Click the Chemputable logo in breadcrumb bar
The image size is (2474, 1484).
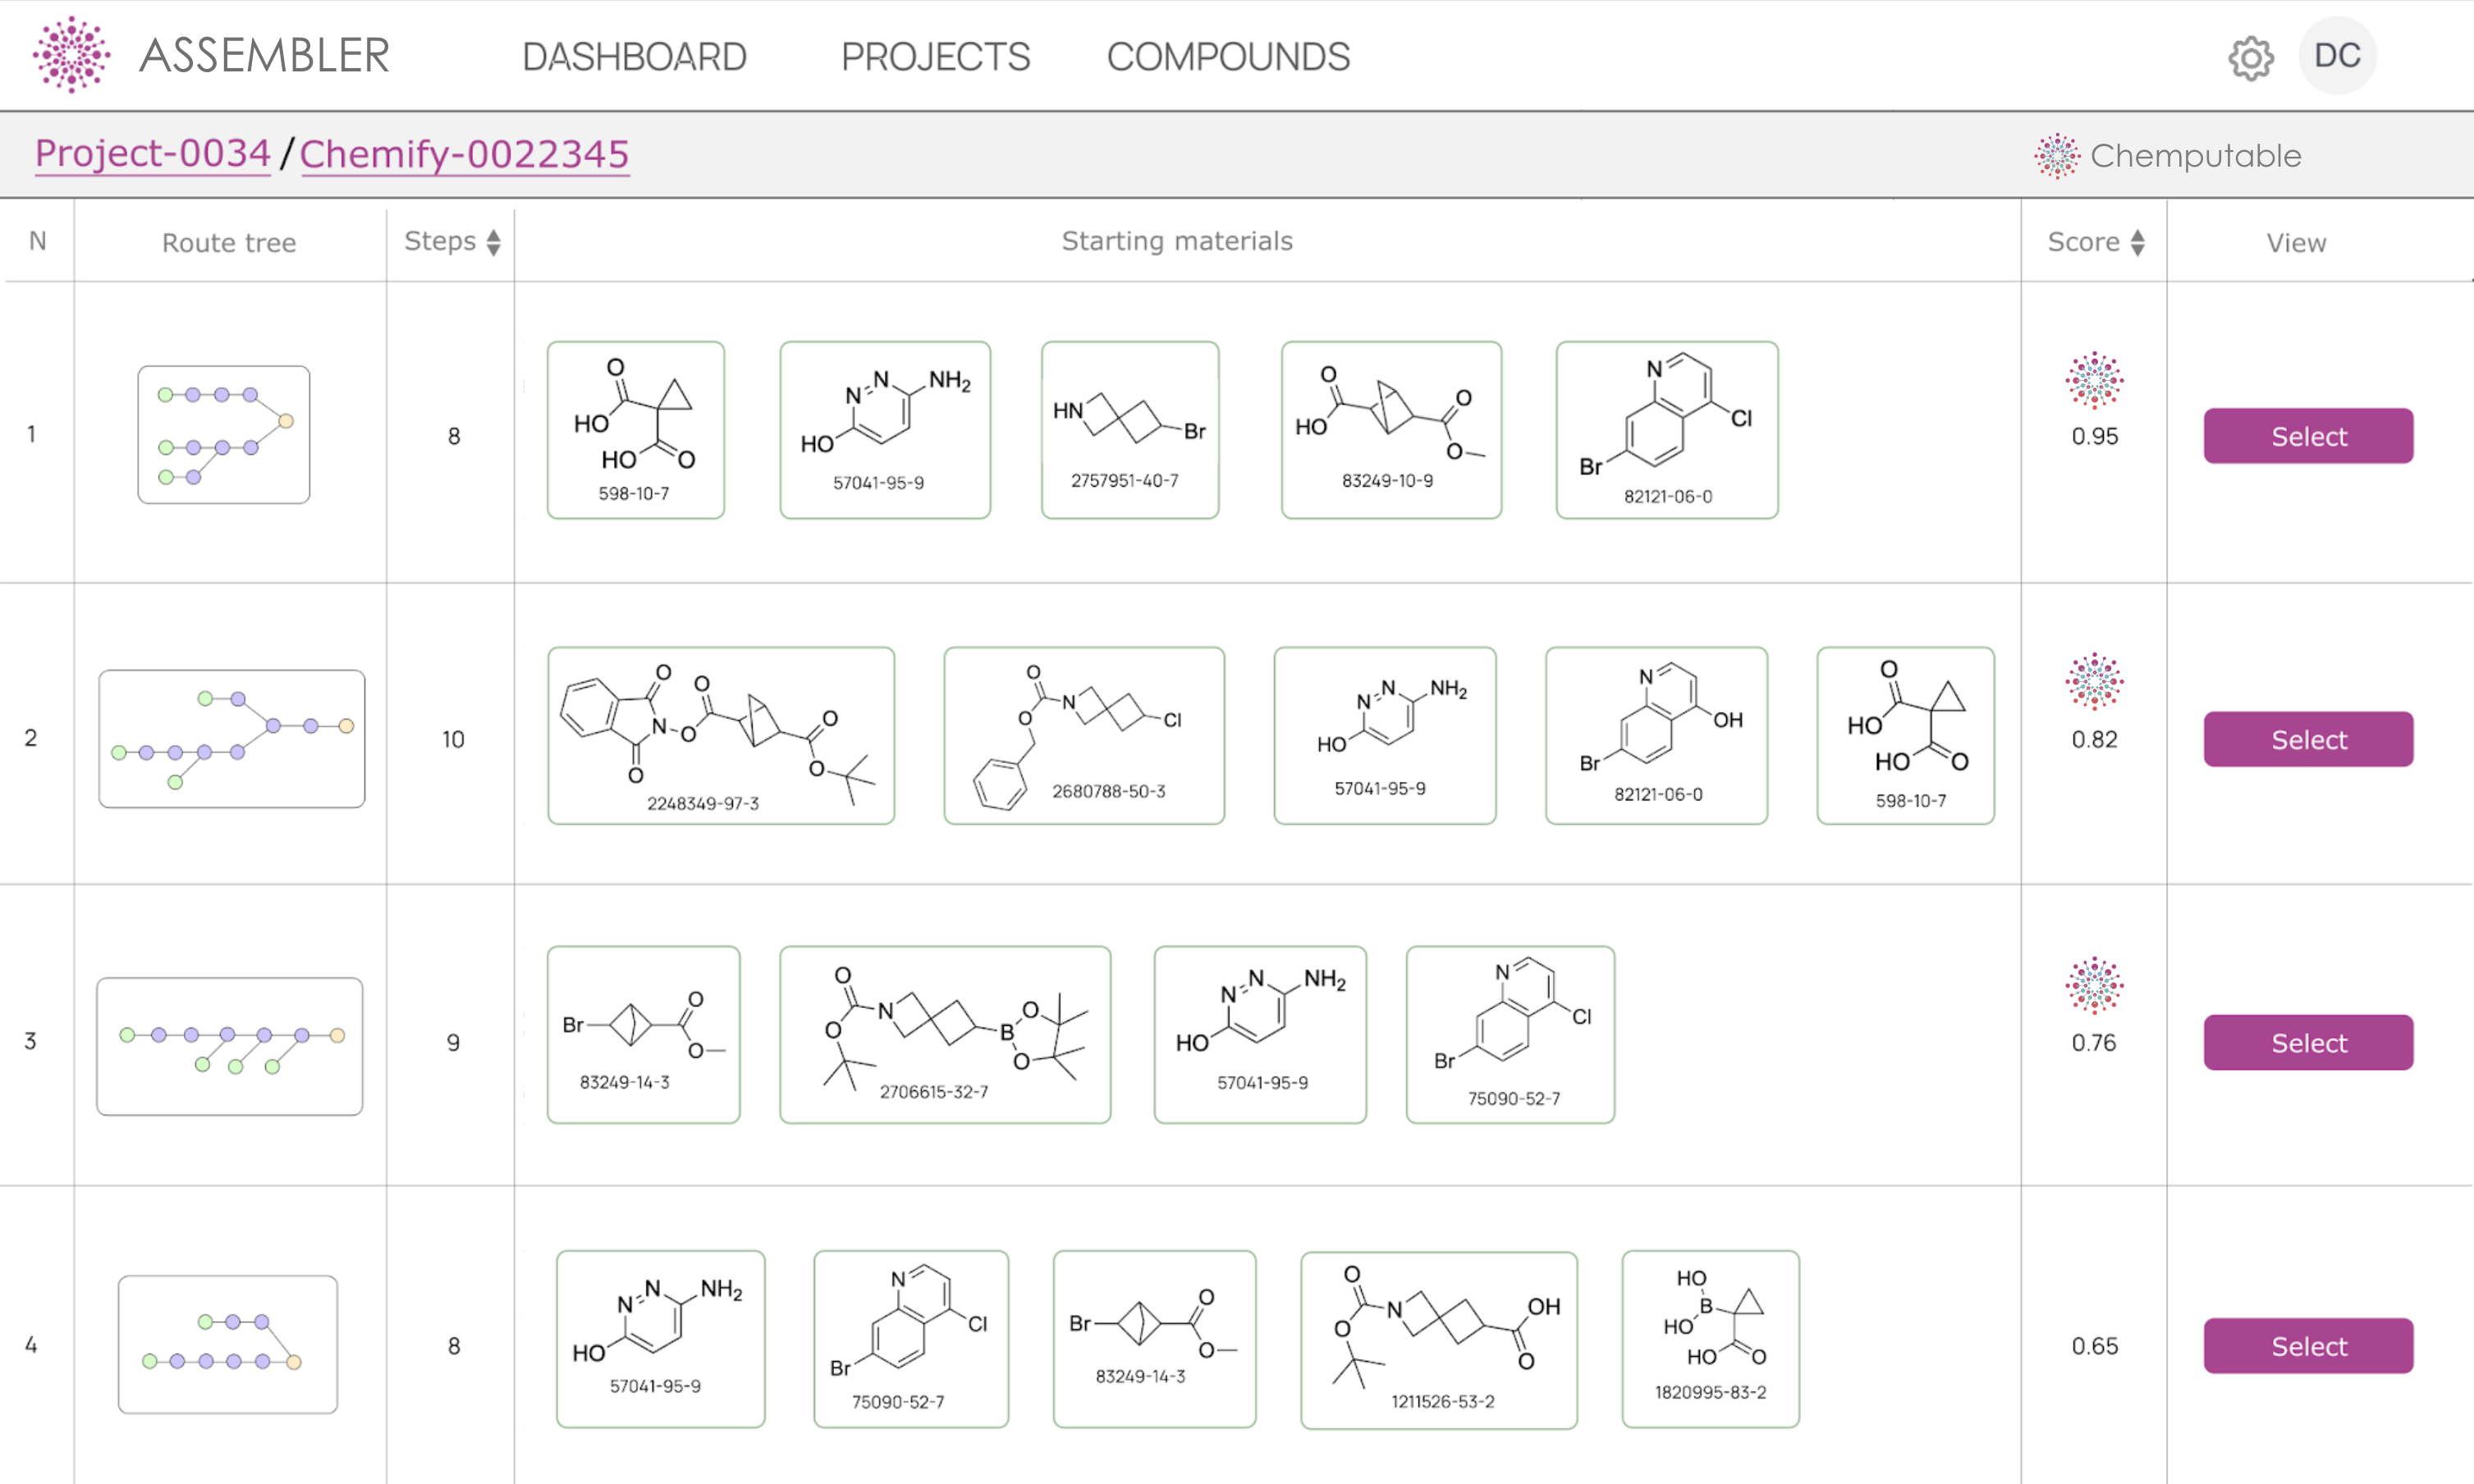[2056, 156]
